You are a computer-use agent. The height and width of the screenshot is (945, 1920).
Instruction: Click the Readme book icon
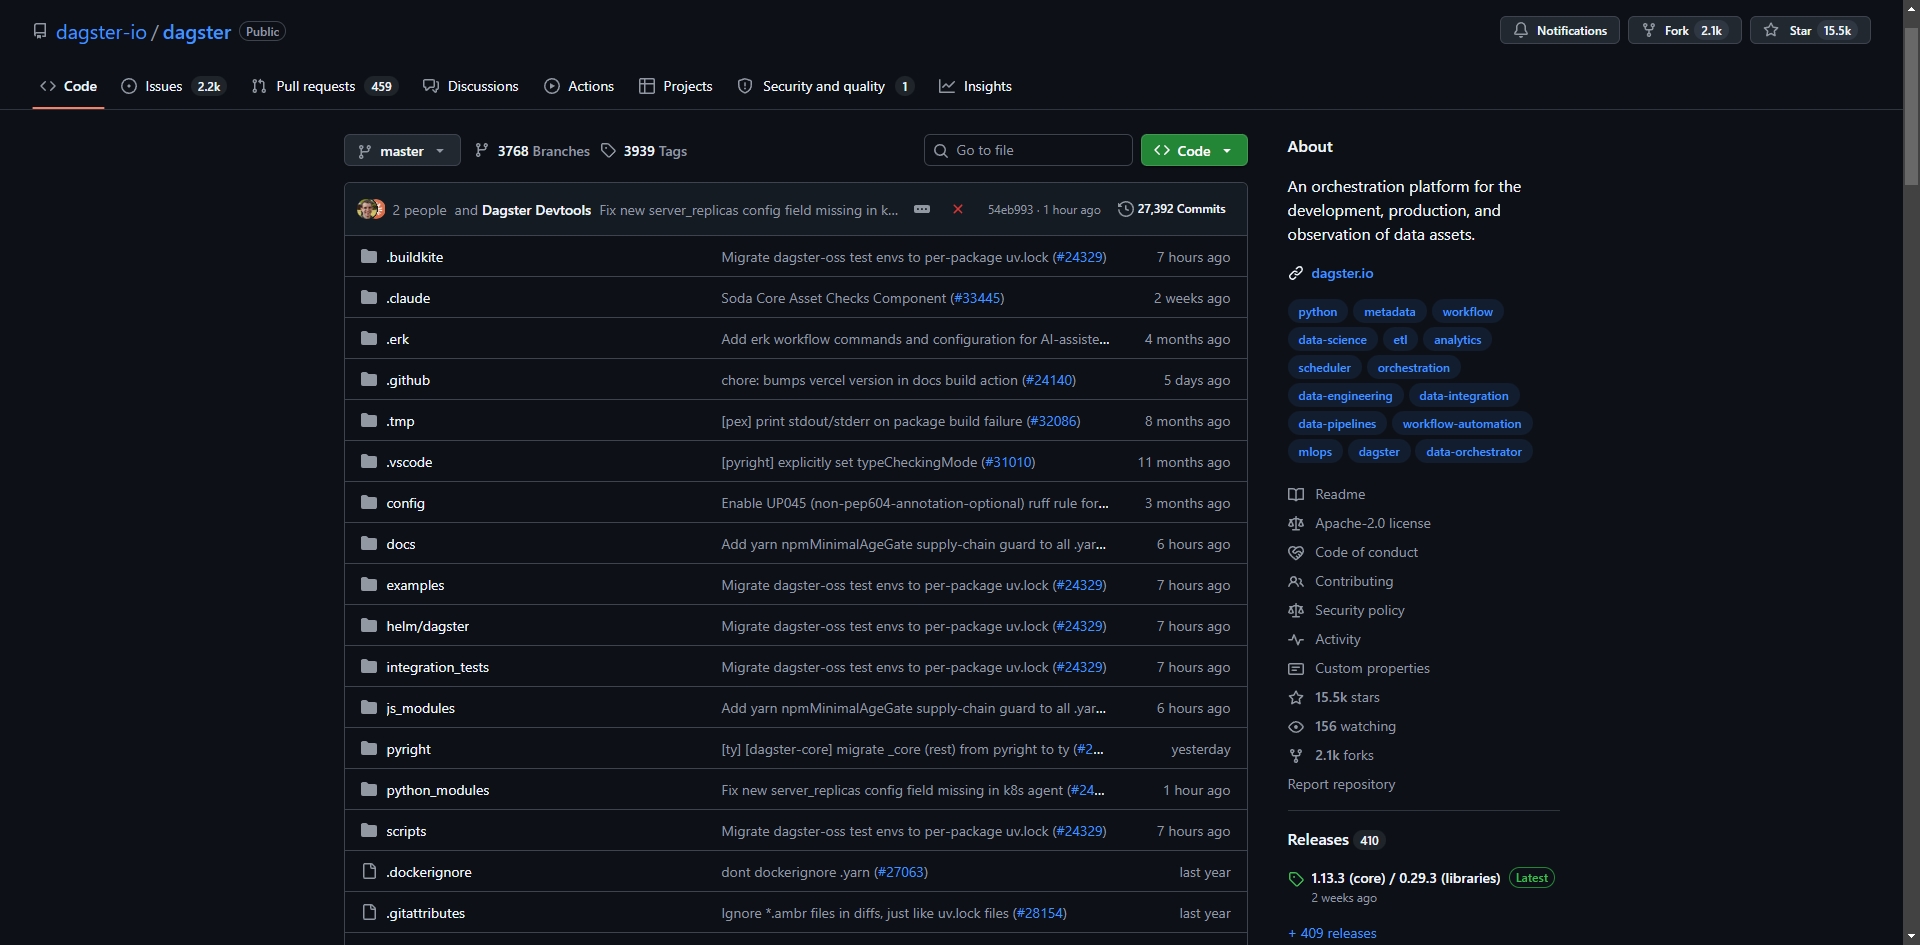pos(1296,494)
